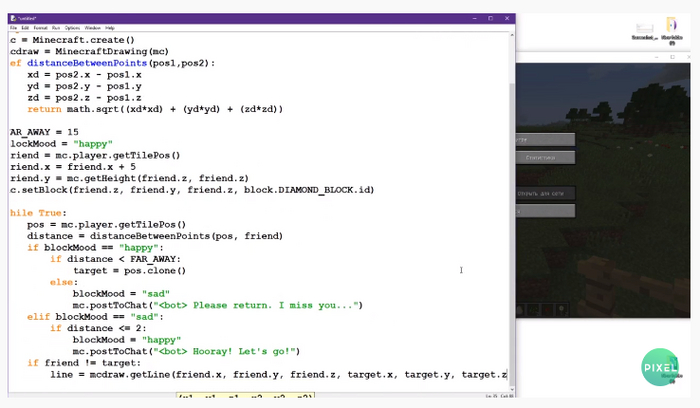The width and height of the screenshot is (700, 408).
Task: Click the 'if friend != target:' line
Action: pos(84,363)
